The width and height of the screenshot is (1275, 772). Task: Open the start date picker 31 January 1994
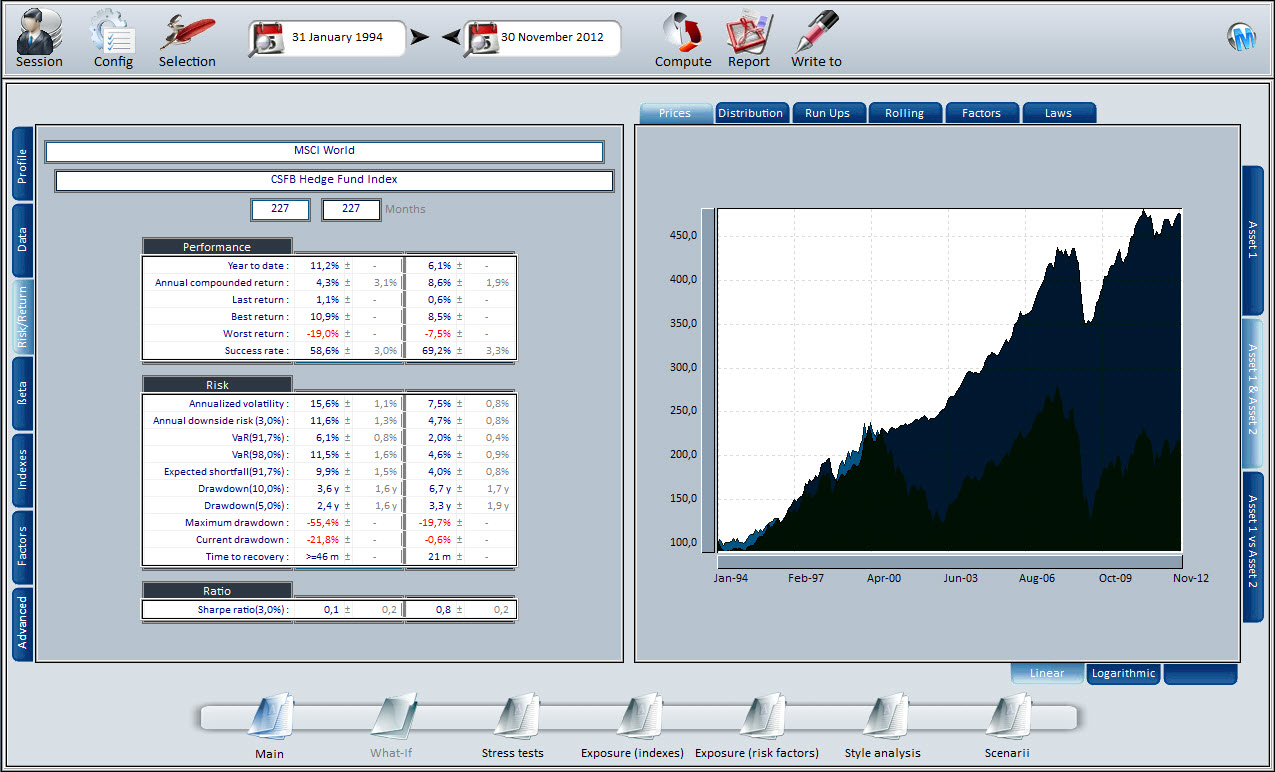coord(328,38)
